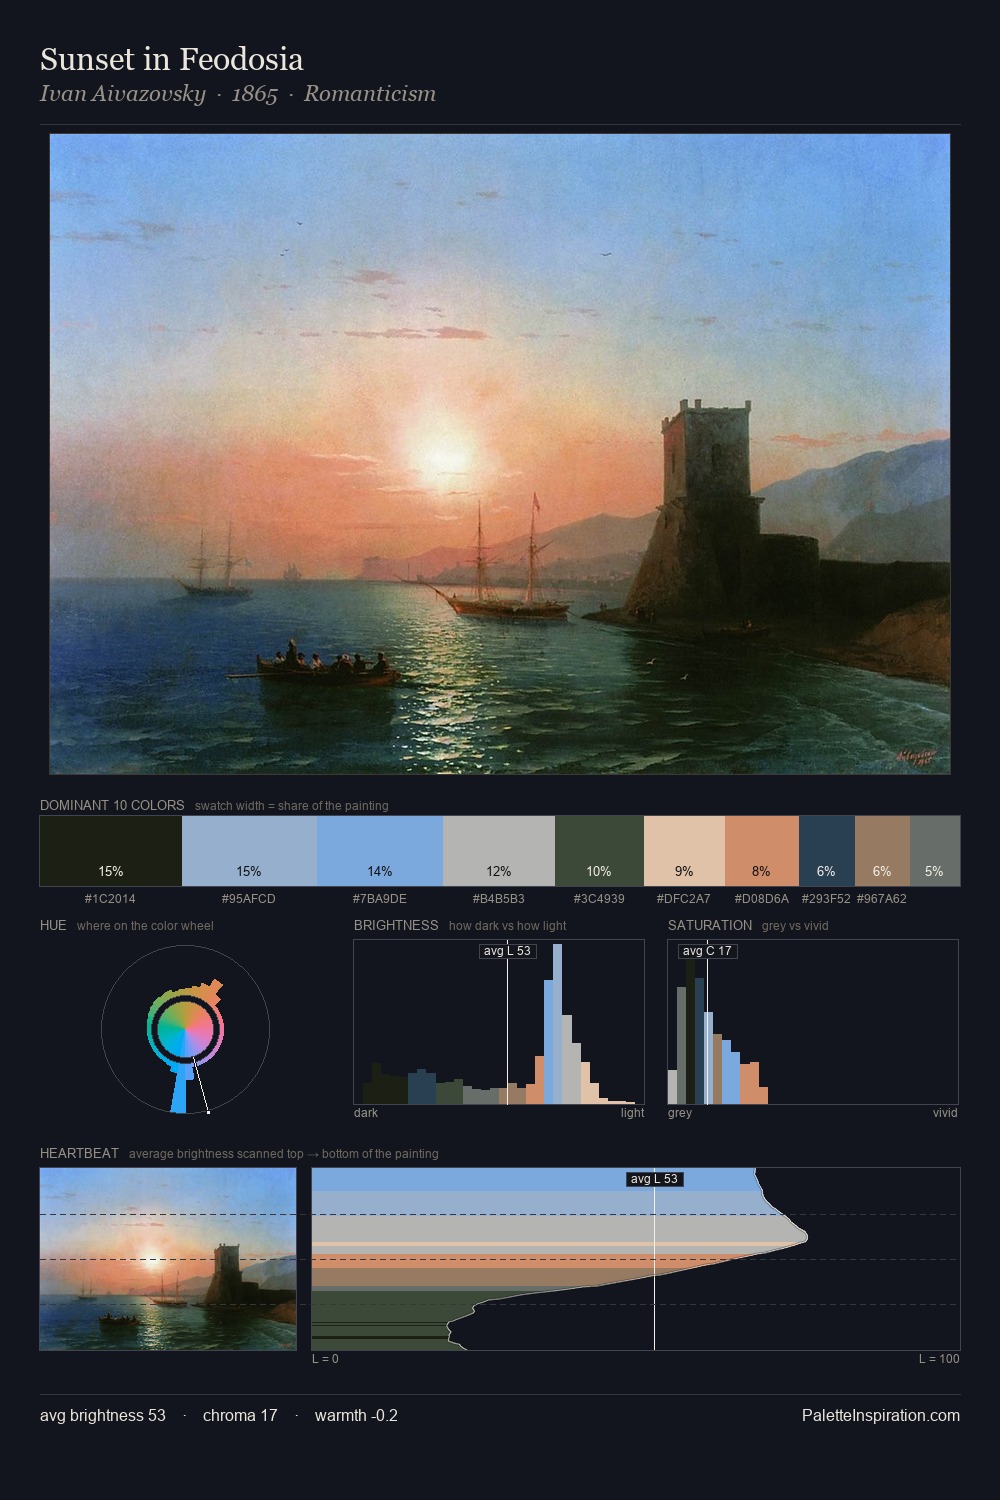Click the "dark" axis label

click(x=366, y=1113)
